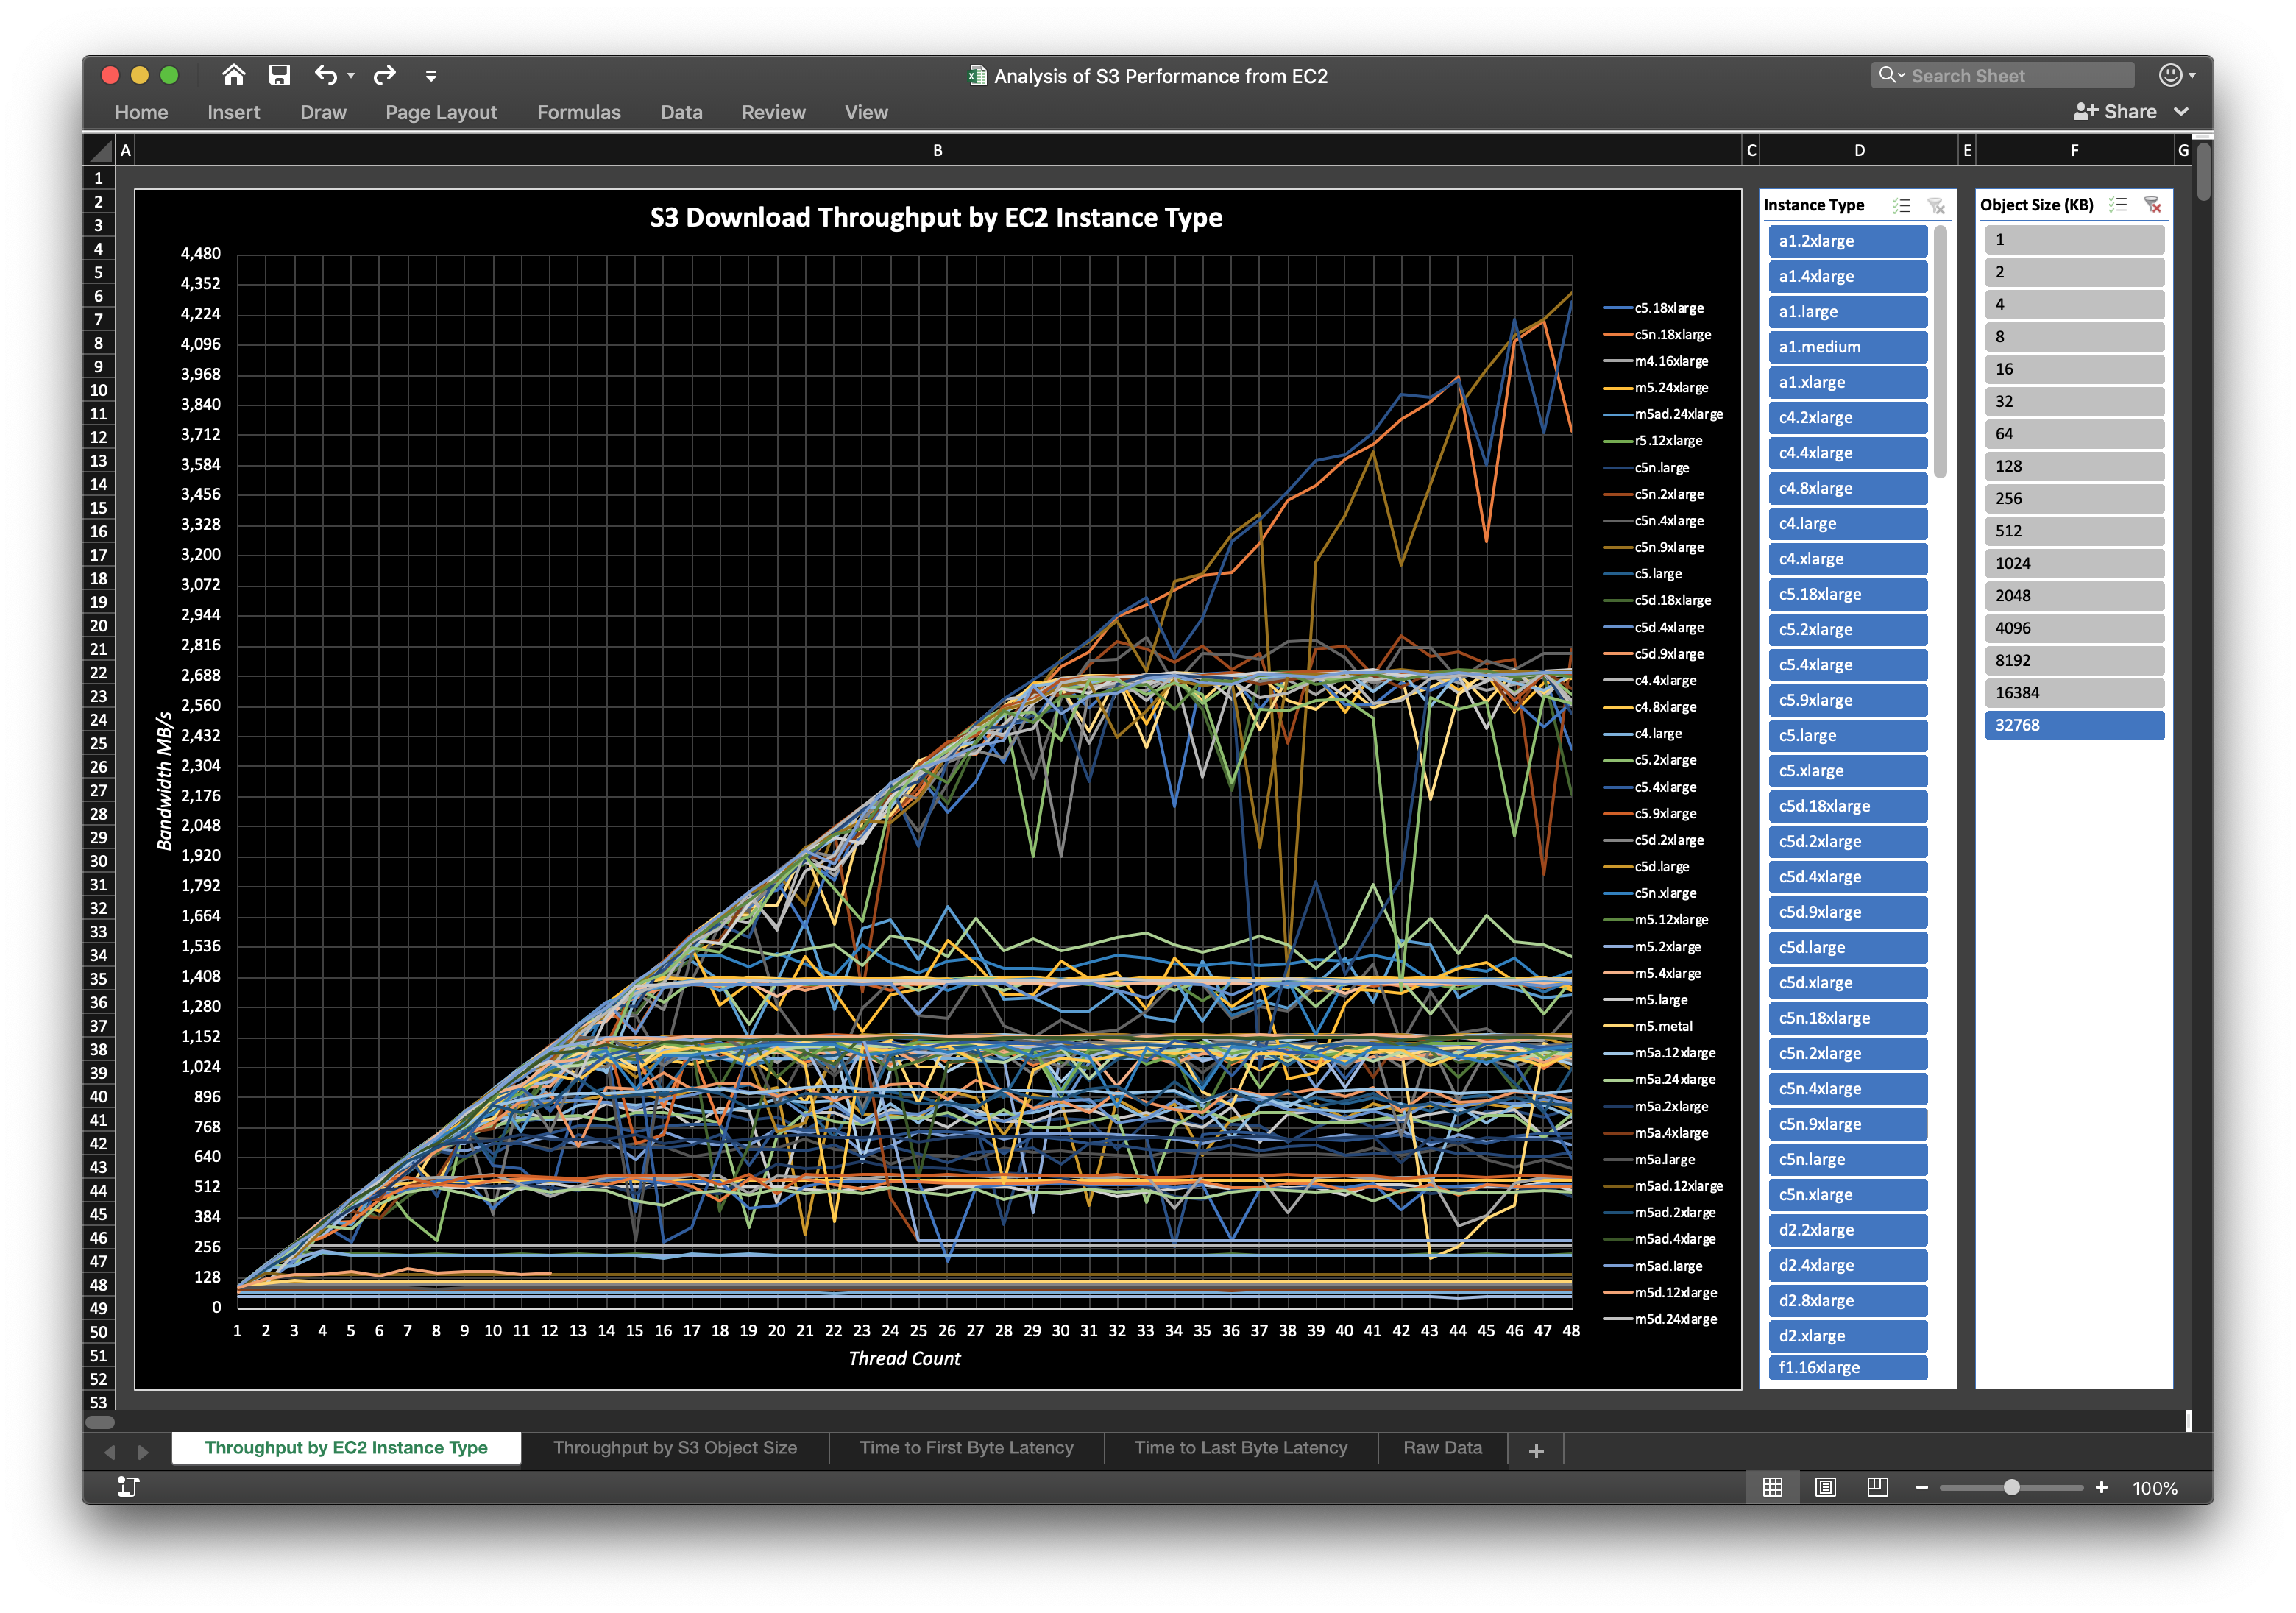Open the Page Layout tab

coord(441,112)
